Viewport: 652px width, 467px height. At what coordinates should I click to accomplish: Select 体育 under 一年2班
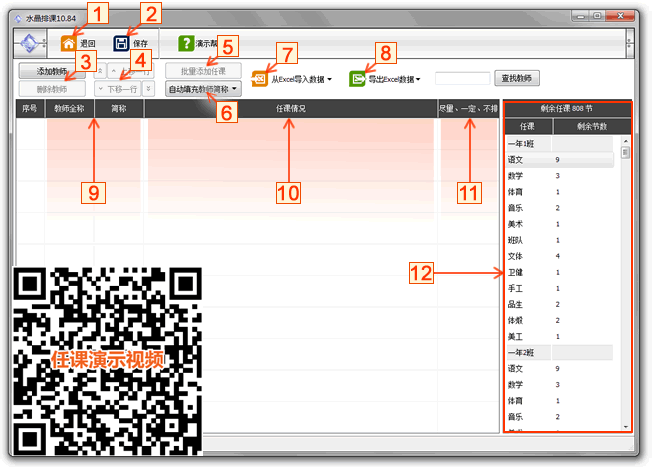click(x=560, y=401)
